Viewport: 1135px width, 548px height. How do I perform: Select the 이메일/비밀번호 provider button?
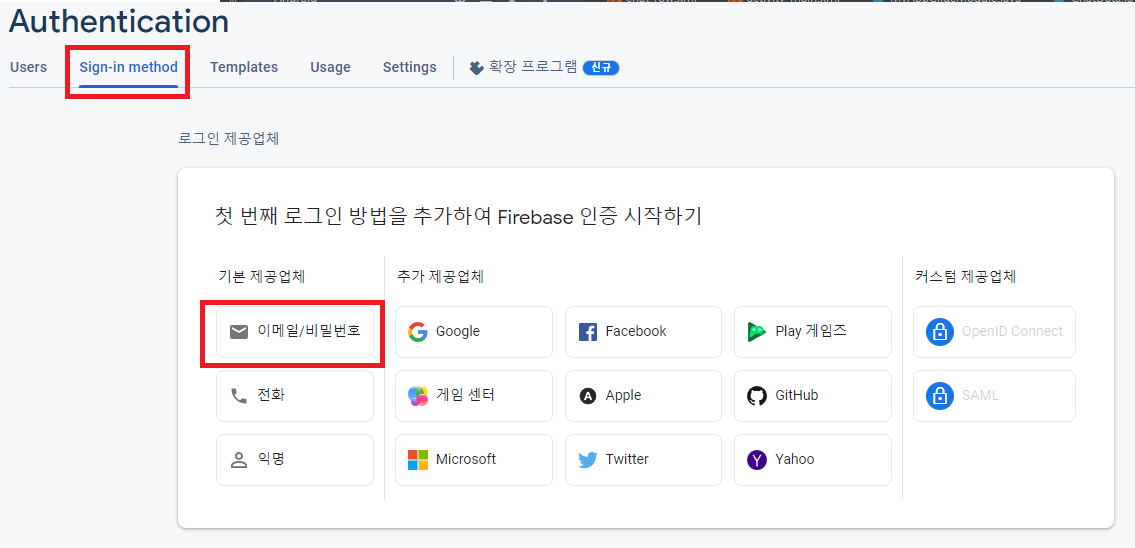pos(295,332)
